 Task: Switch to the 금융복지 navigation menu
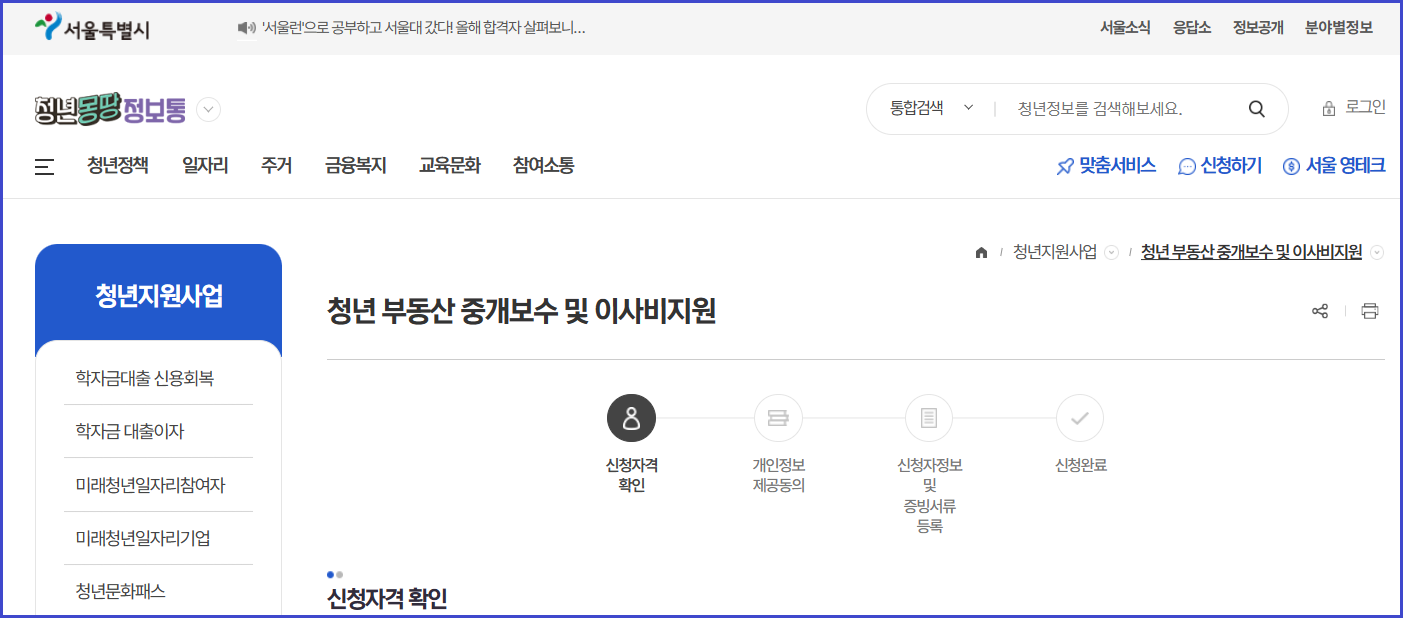click(355, 166)
